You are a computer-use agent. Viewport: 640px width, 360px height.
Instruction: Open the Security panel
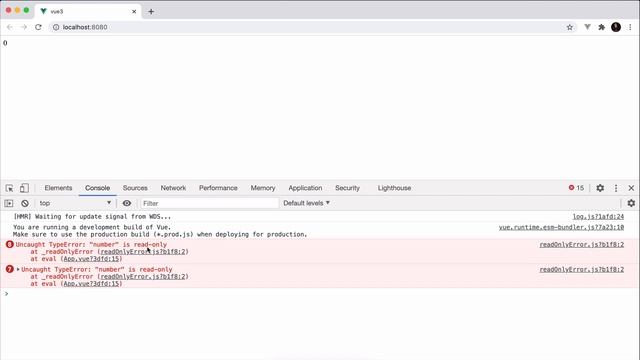(x=347, y=188)
